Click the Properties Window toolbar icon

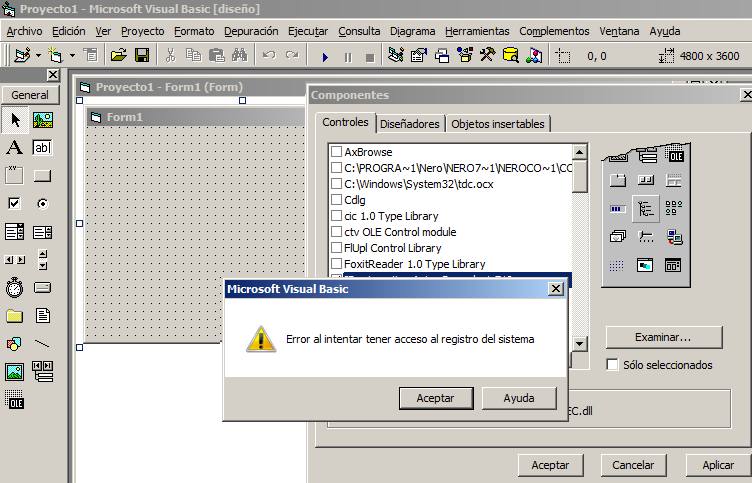point(419,56)
